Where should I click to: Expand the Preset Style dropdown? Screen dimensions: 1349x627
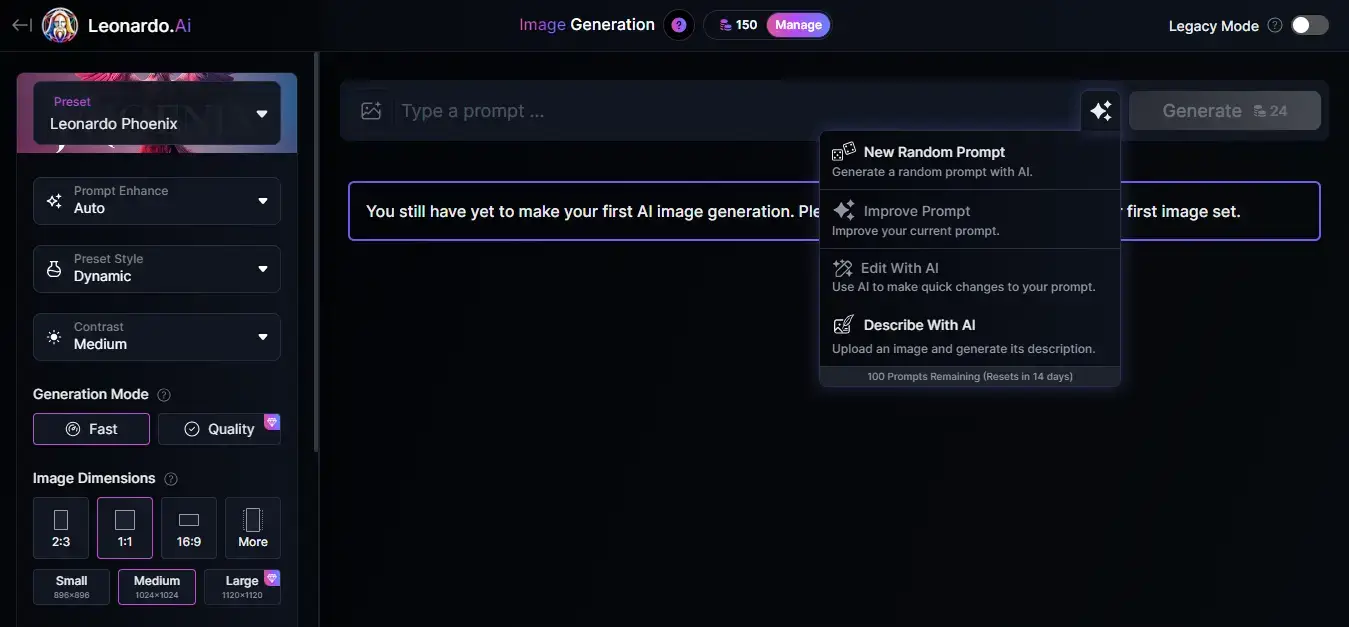tap(157, 268)
